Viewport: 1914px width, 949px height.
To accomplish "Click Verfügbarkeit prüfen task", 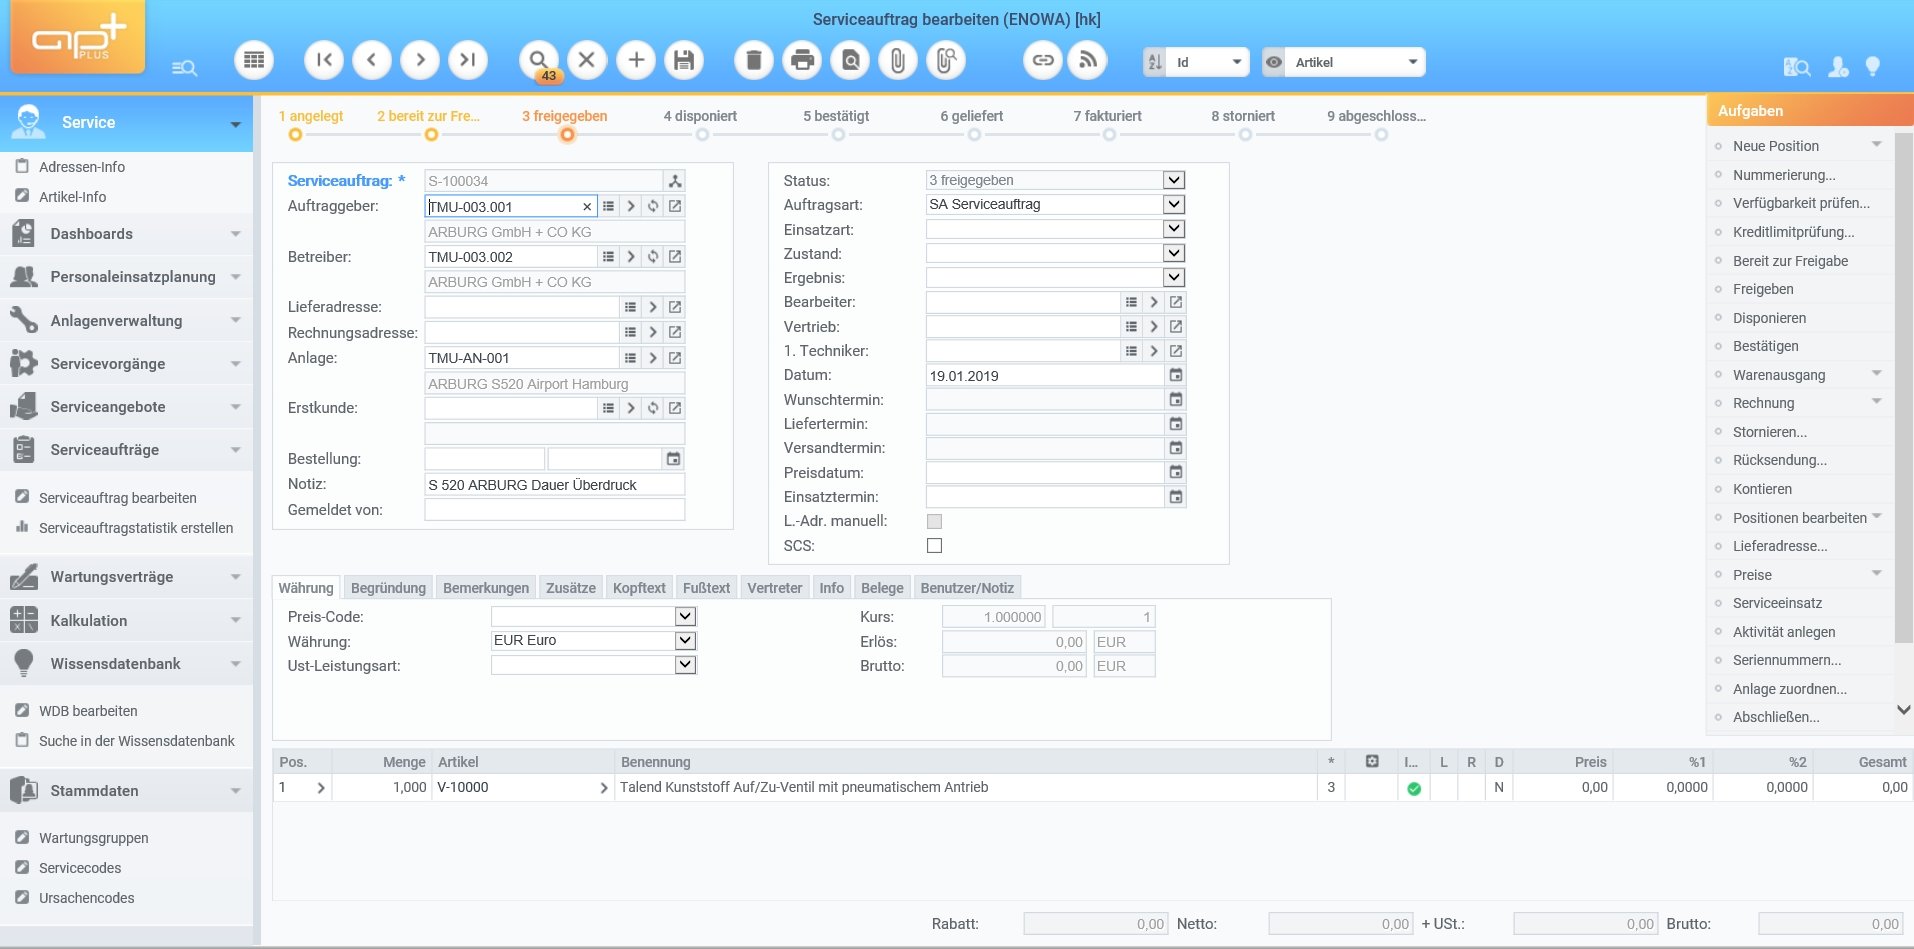I will coord(1801,203).
